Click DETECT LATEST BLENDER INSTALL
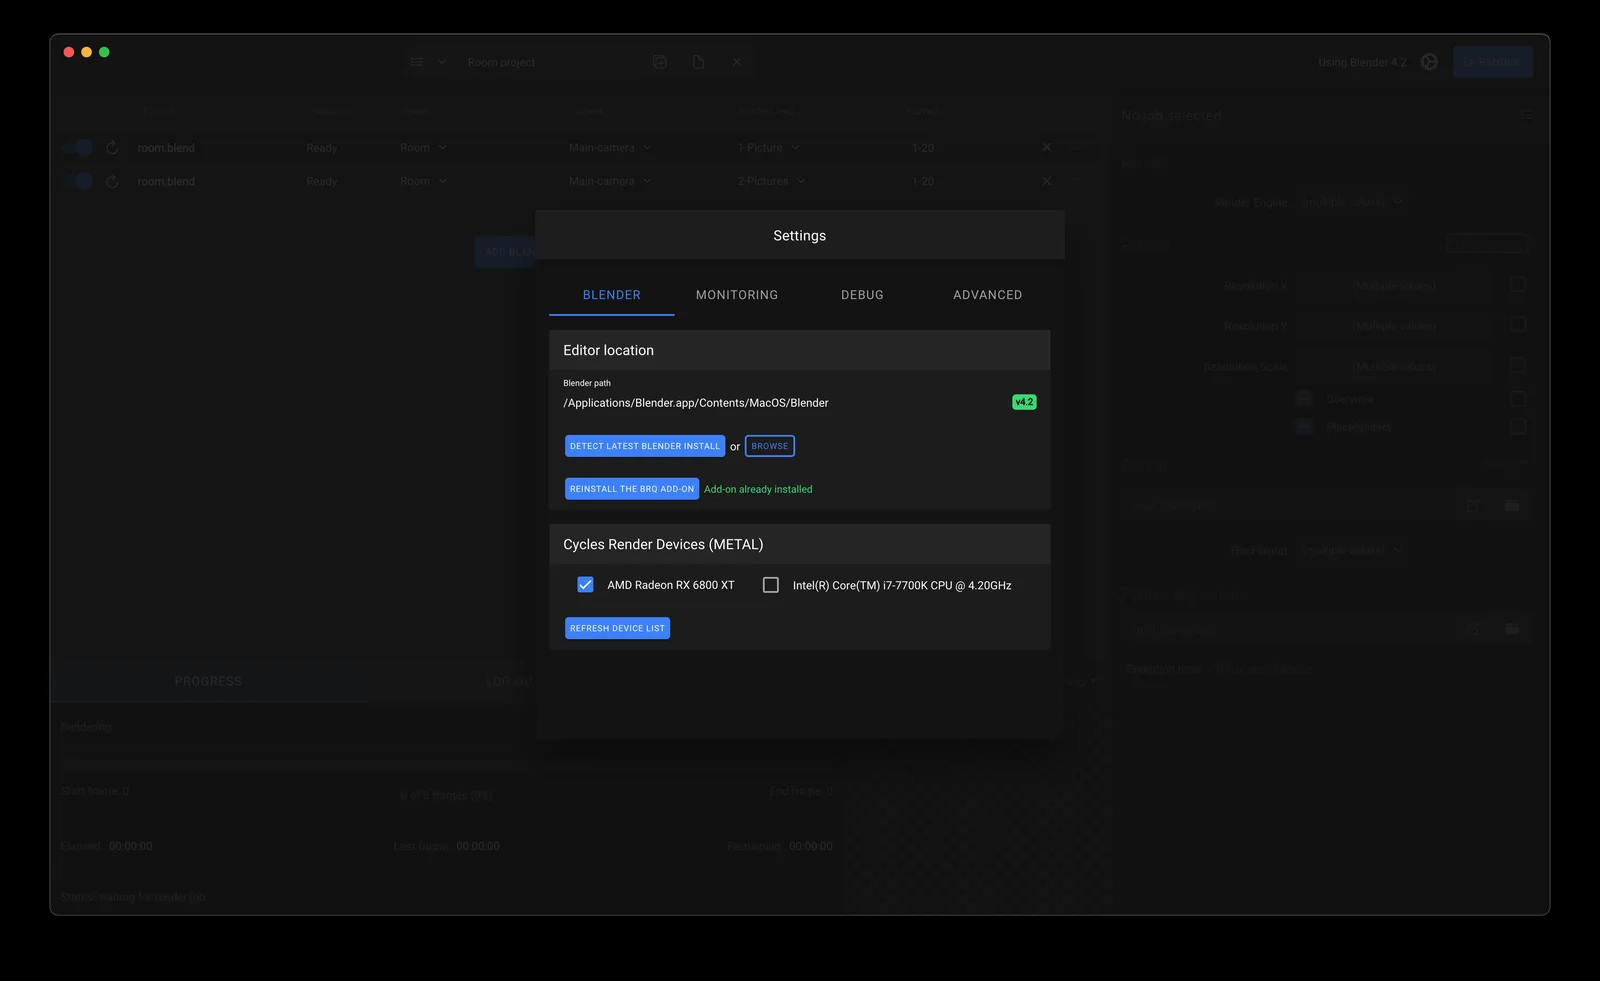 [x=644, y=445]
